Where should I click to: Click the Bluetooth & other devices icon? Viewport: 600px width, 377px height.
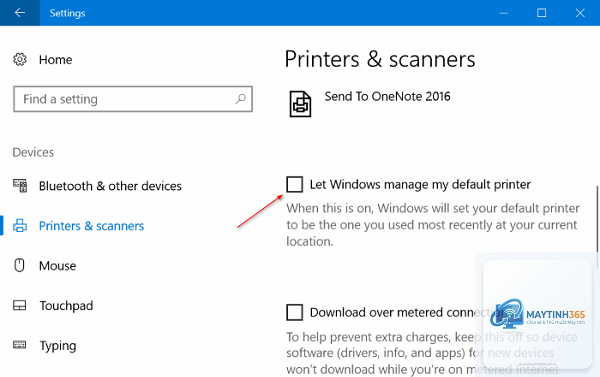tap(20, 186)
